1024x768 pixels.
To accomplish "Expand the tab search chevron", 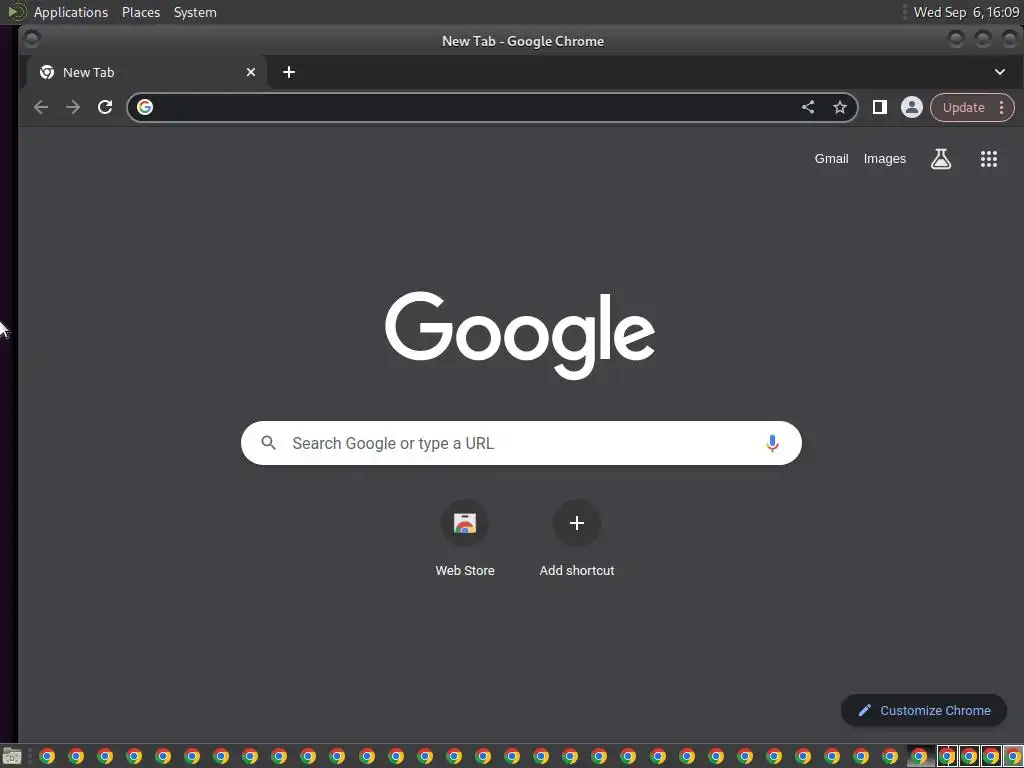I will [1000, 72].
